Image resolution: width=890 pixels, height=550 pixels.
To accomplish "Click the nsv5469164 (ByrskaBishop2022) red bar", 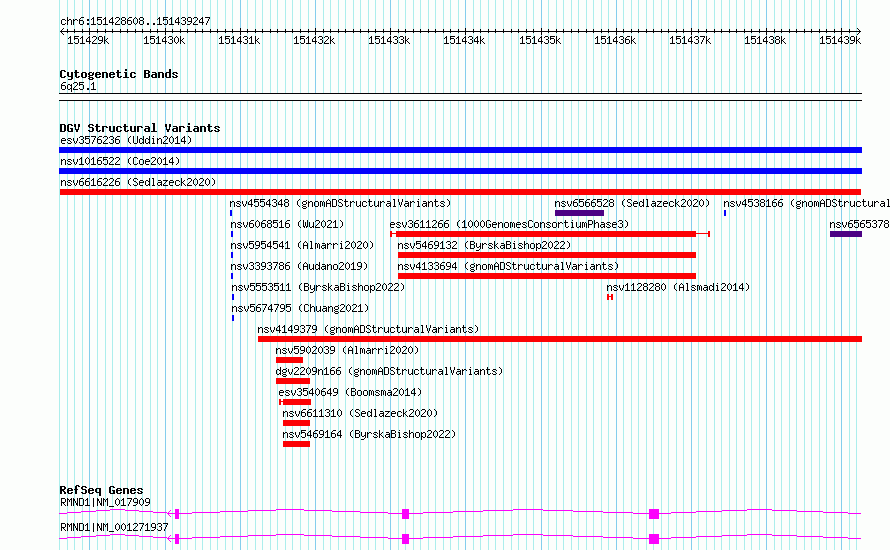I will click(296, 444).
